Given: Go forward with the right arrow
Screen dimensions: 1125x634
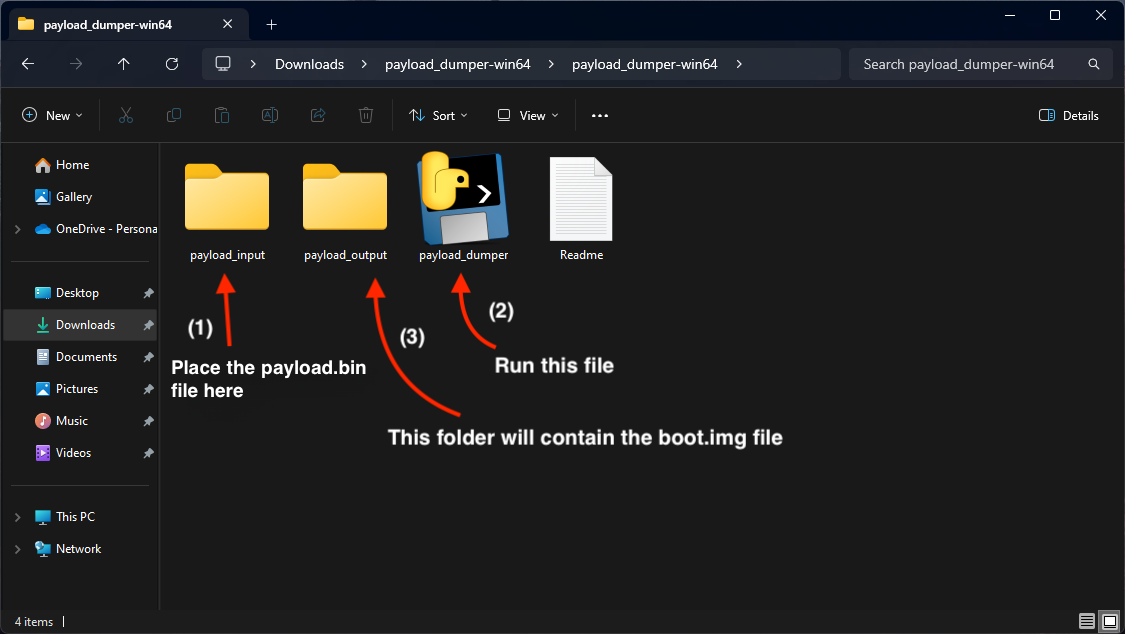Looking at the screenshot, I should click(x=75, y=64).
